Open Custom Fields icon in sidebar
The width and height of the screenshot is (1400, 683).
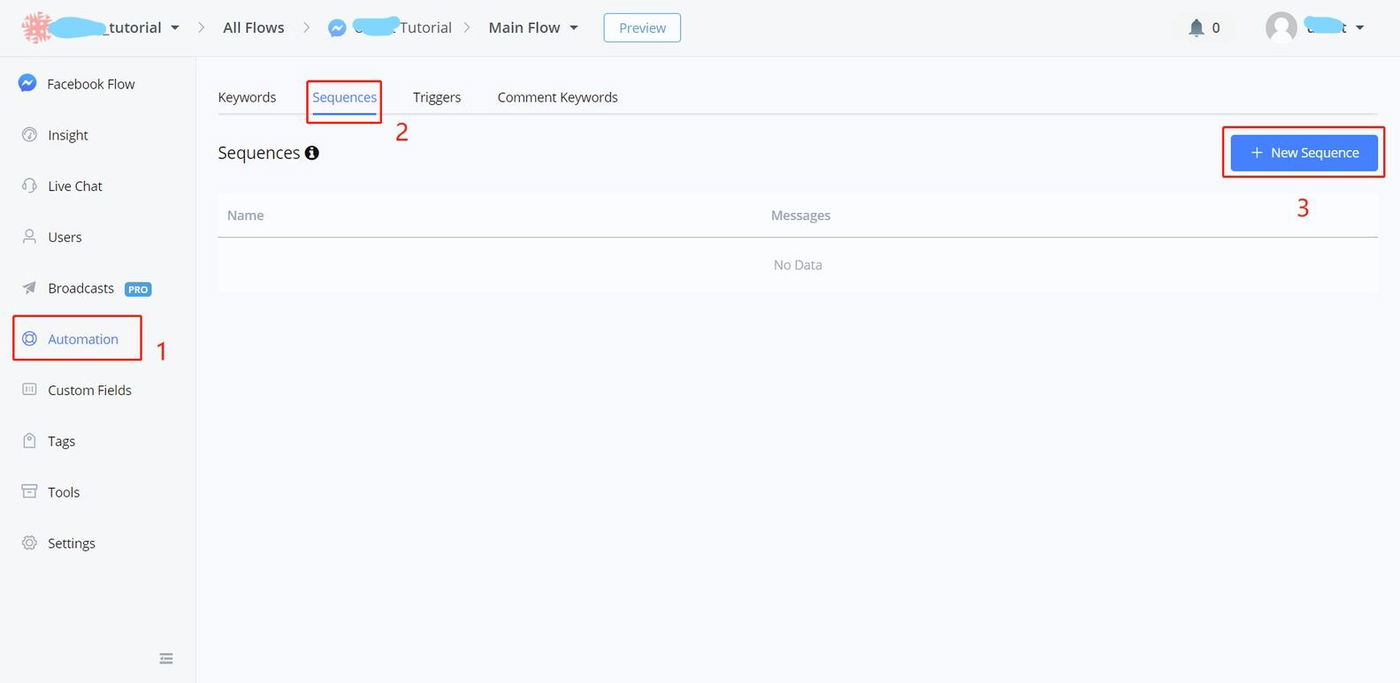(29, 390)
